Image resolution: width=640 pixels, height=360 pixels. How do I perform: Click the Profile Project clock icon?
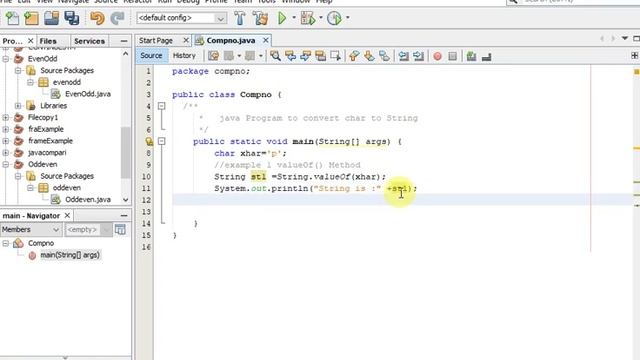tap(334, 18)
